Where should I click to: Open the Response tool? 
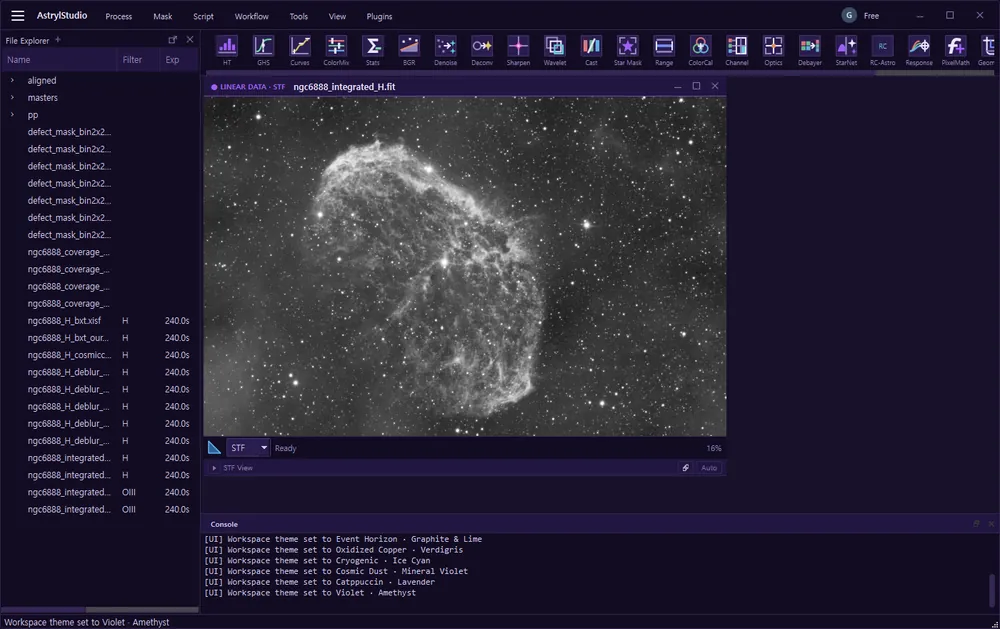click(x=919, y=50)
